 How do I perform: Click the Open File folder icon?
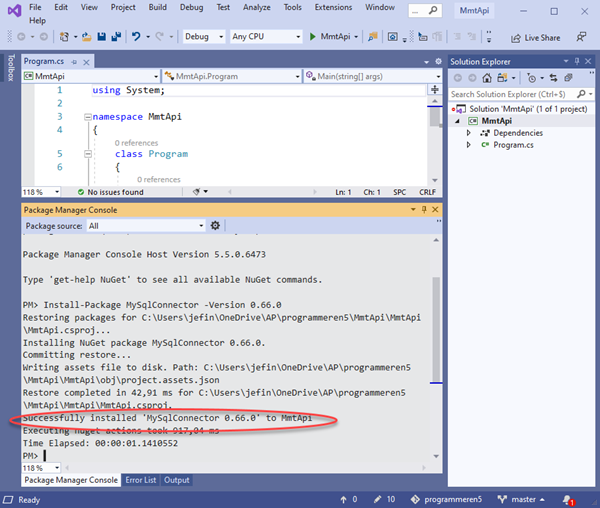click(86, 37)
